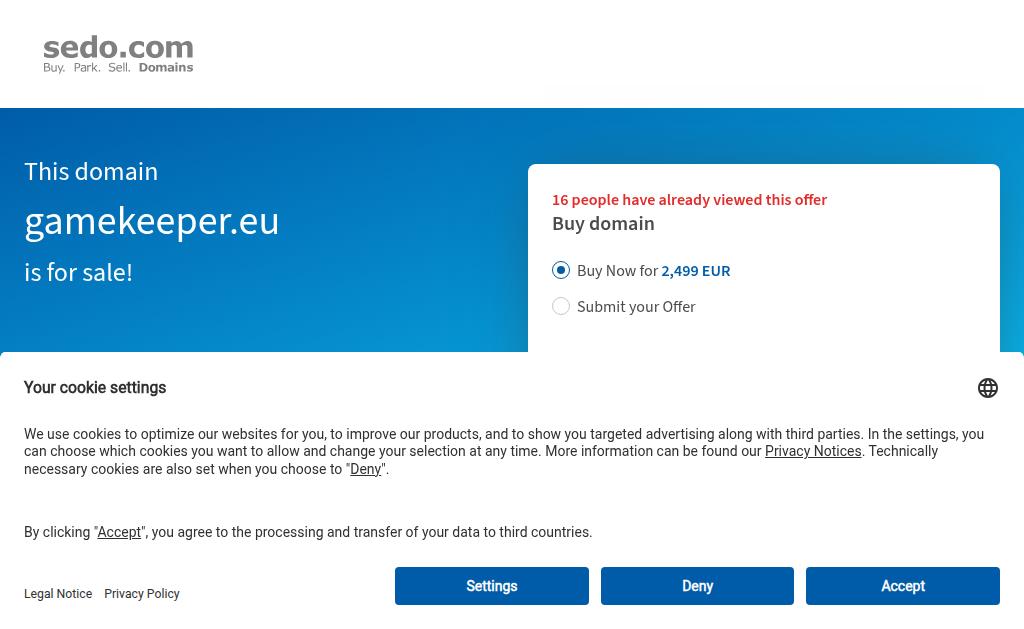
Task: Choose the Submit your Offer radio button
Action: (561, 306)
